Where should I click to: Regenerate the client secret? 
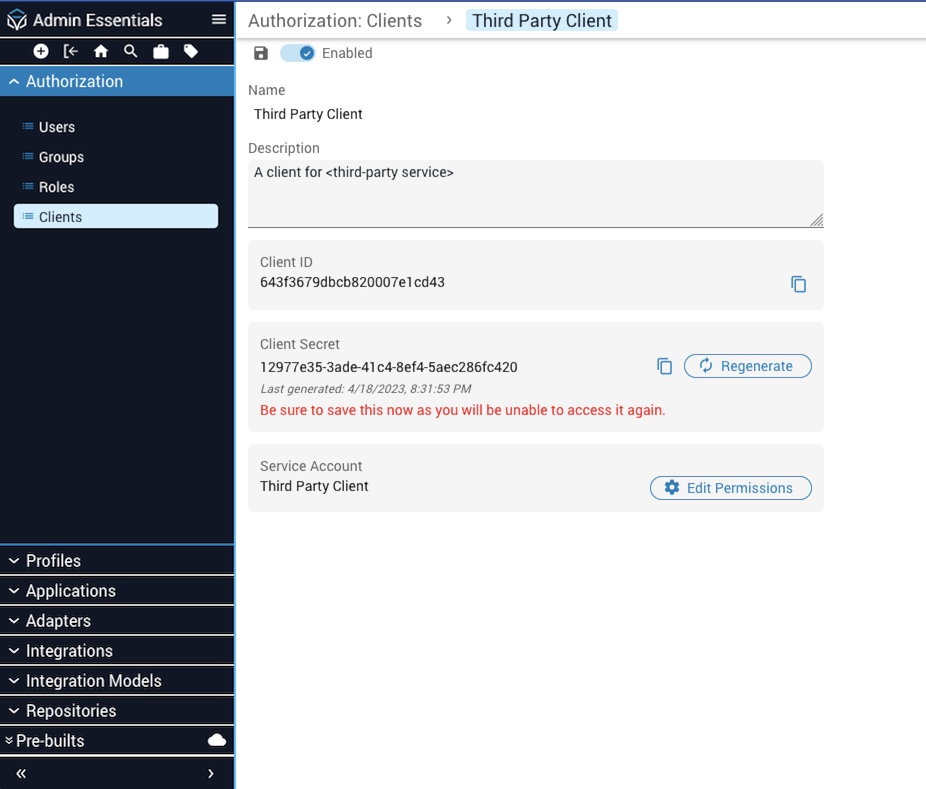(747, 366)
